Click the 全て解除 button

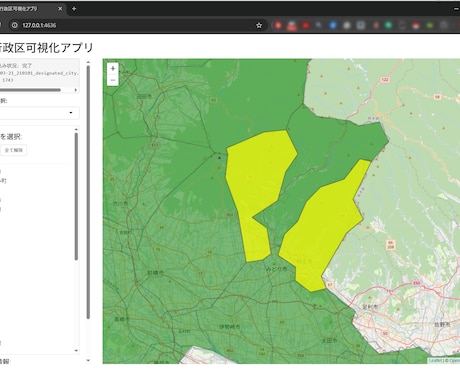click(x=14, y=150)
